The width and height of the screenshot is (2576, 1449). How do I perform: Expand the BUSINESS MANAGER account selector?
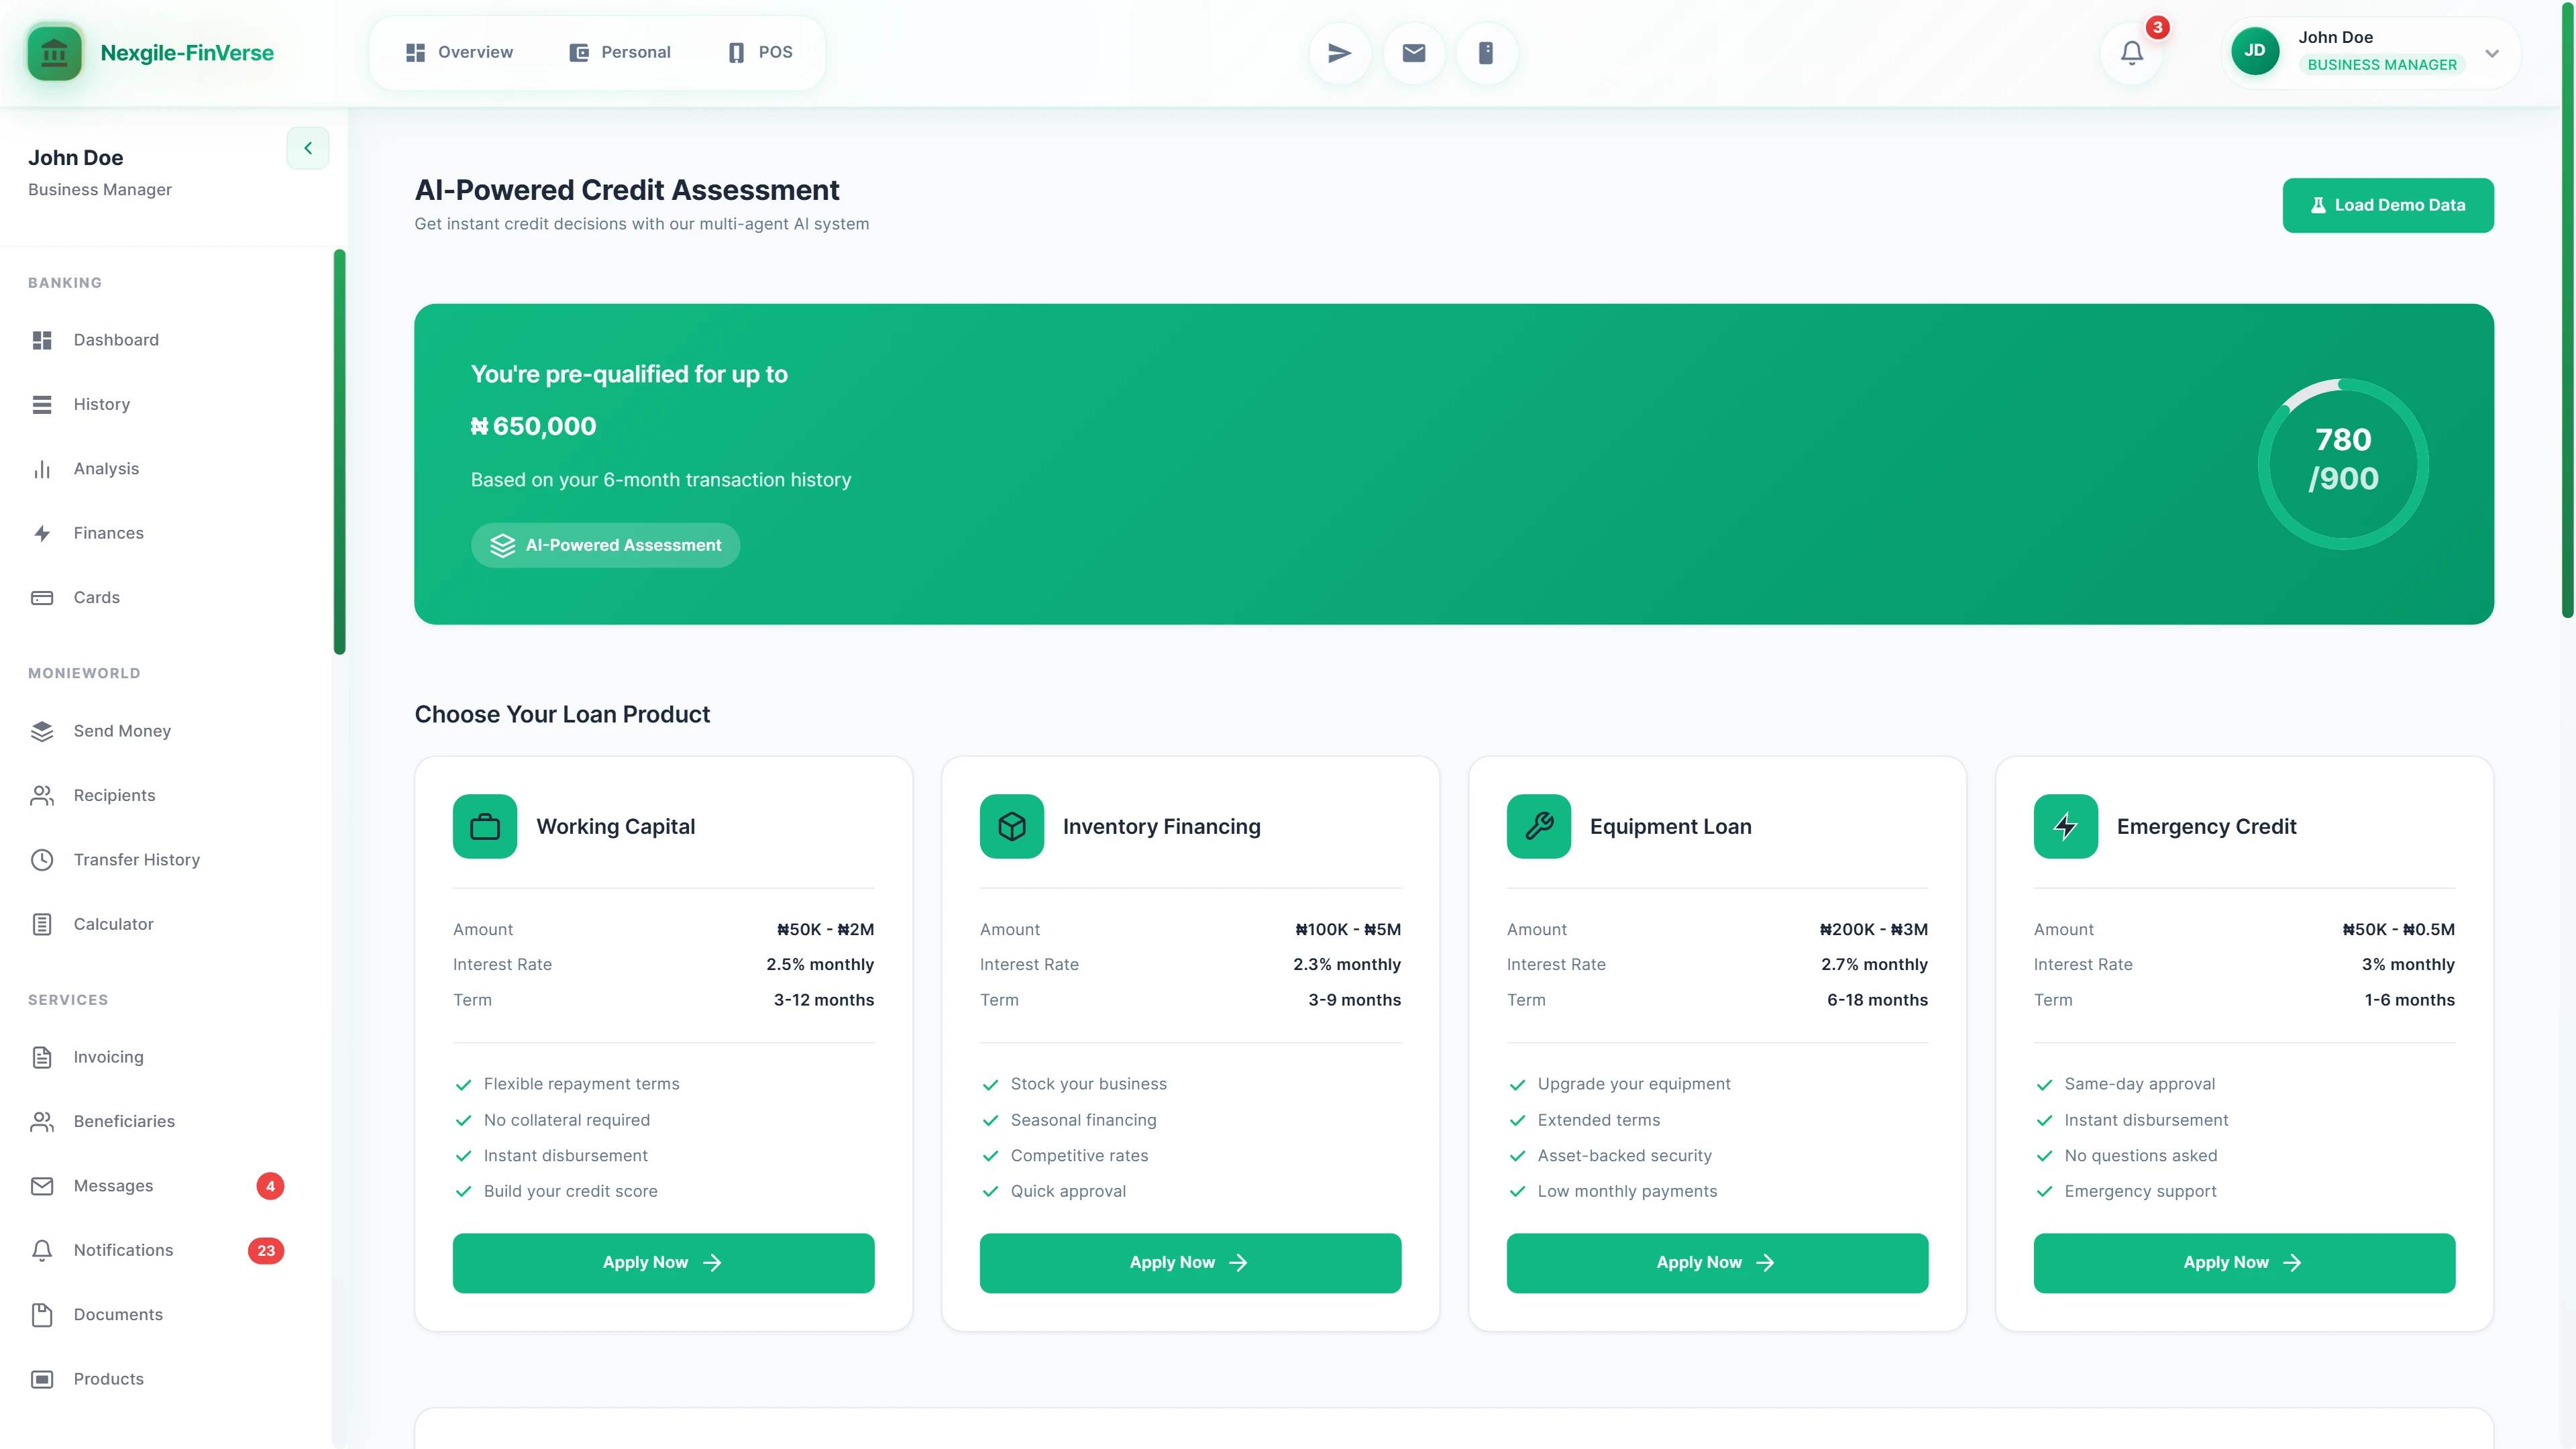click(2490, 54)
